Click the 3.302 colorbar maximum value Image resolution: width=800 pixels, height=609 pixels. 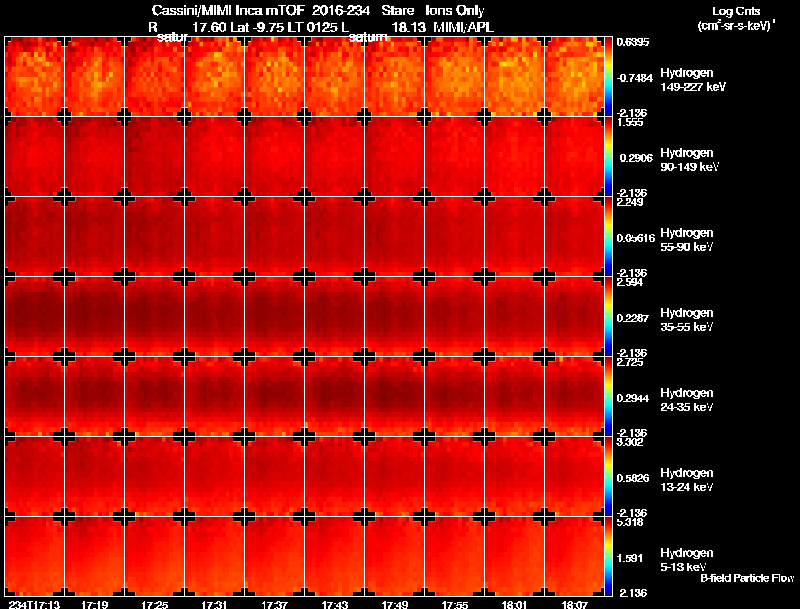(x=630, y=442)
